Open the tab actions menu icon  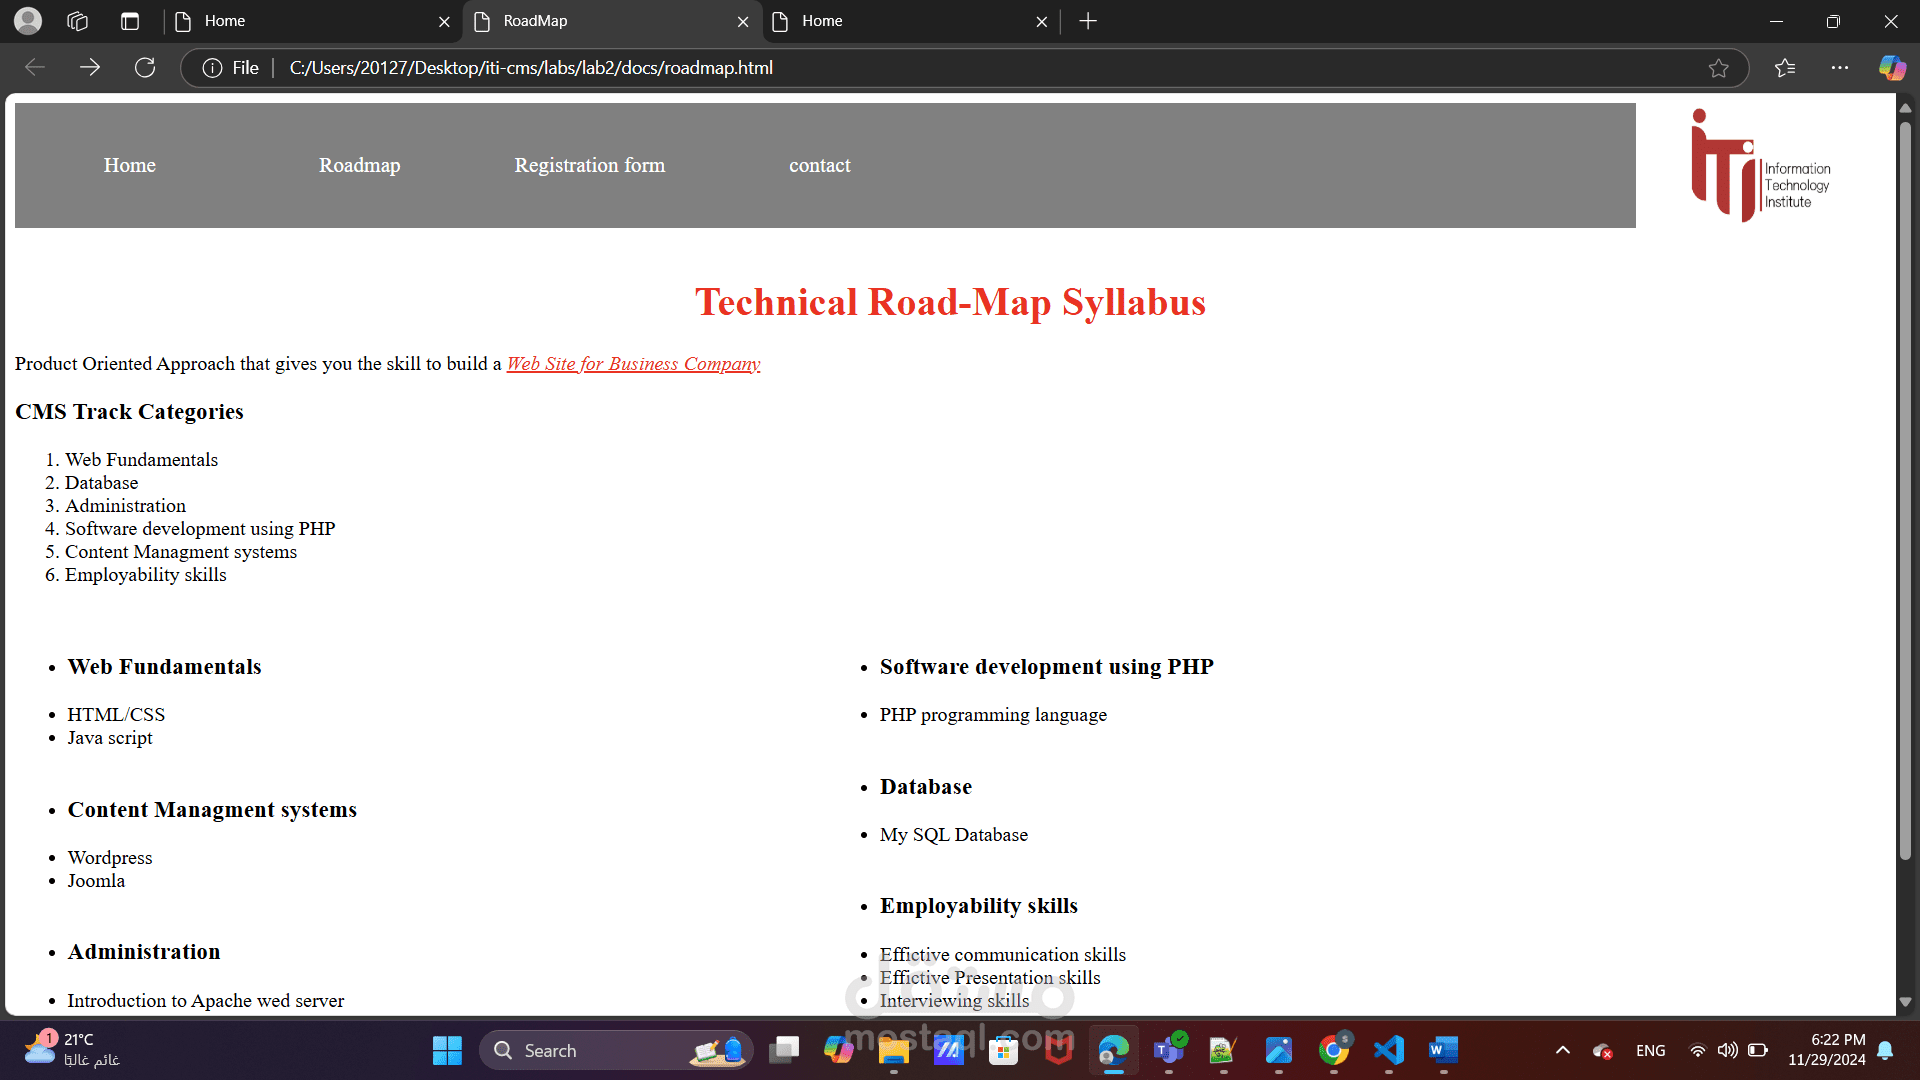tap(130, 21)
